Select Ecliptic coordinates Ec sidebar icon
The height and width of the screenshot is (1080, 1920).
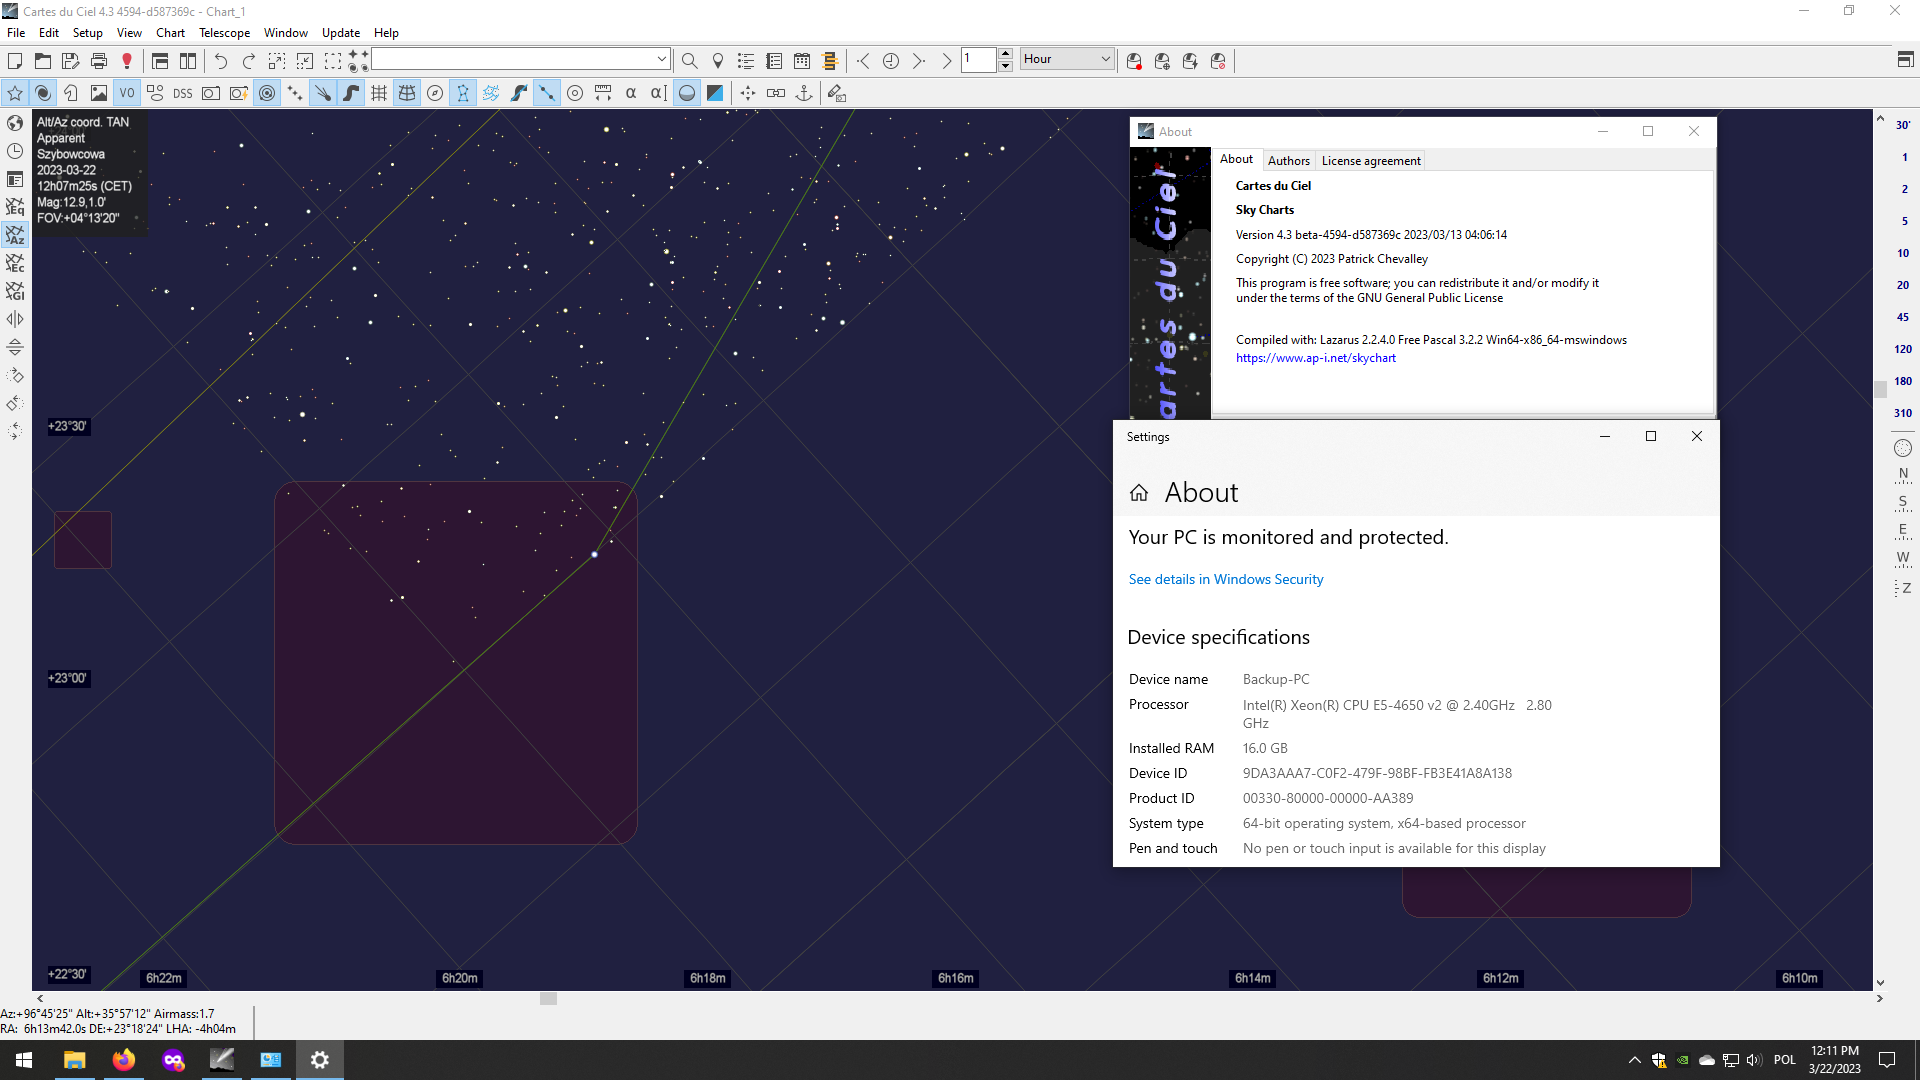[x=15, y=263]
